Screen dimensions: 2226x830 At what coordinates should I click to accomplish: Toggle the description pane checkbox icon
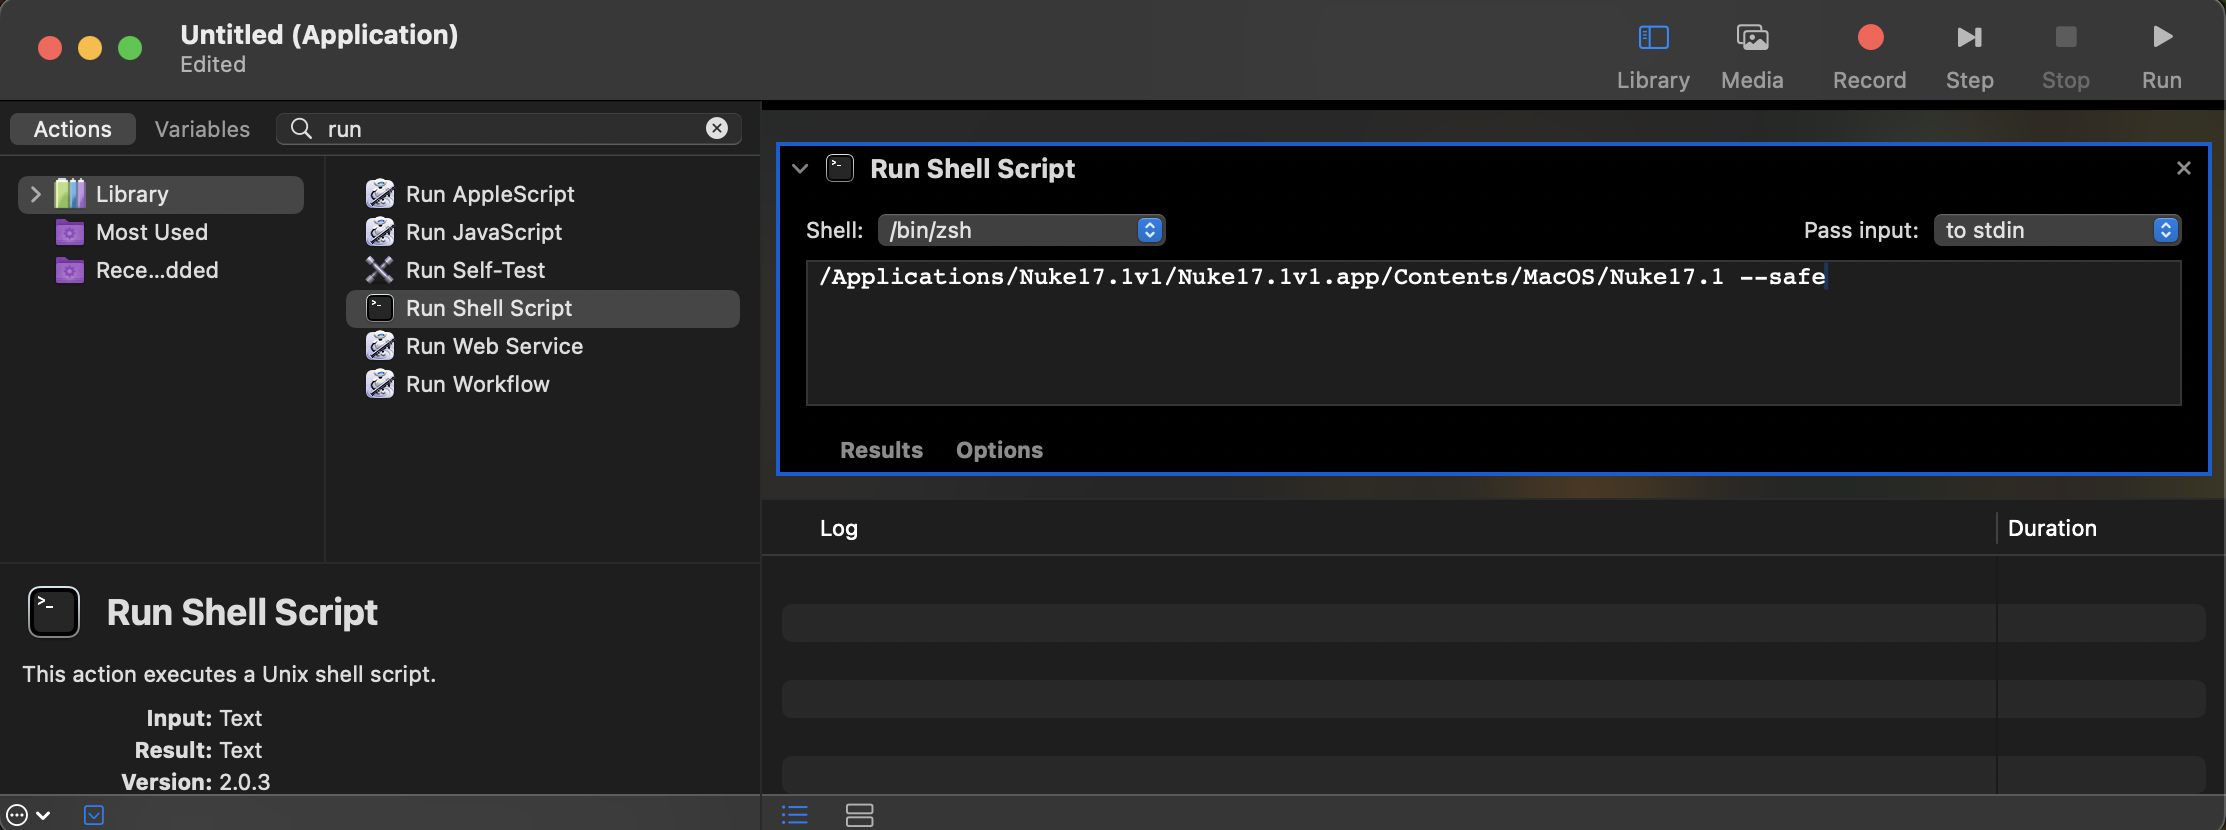coord(94,815)
